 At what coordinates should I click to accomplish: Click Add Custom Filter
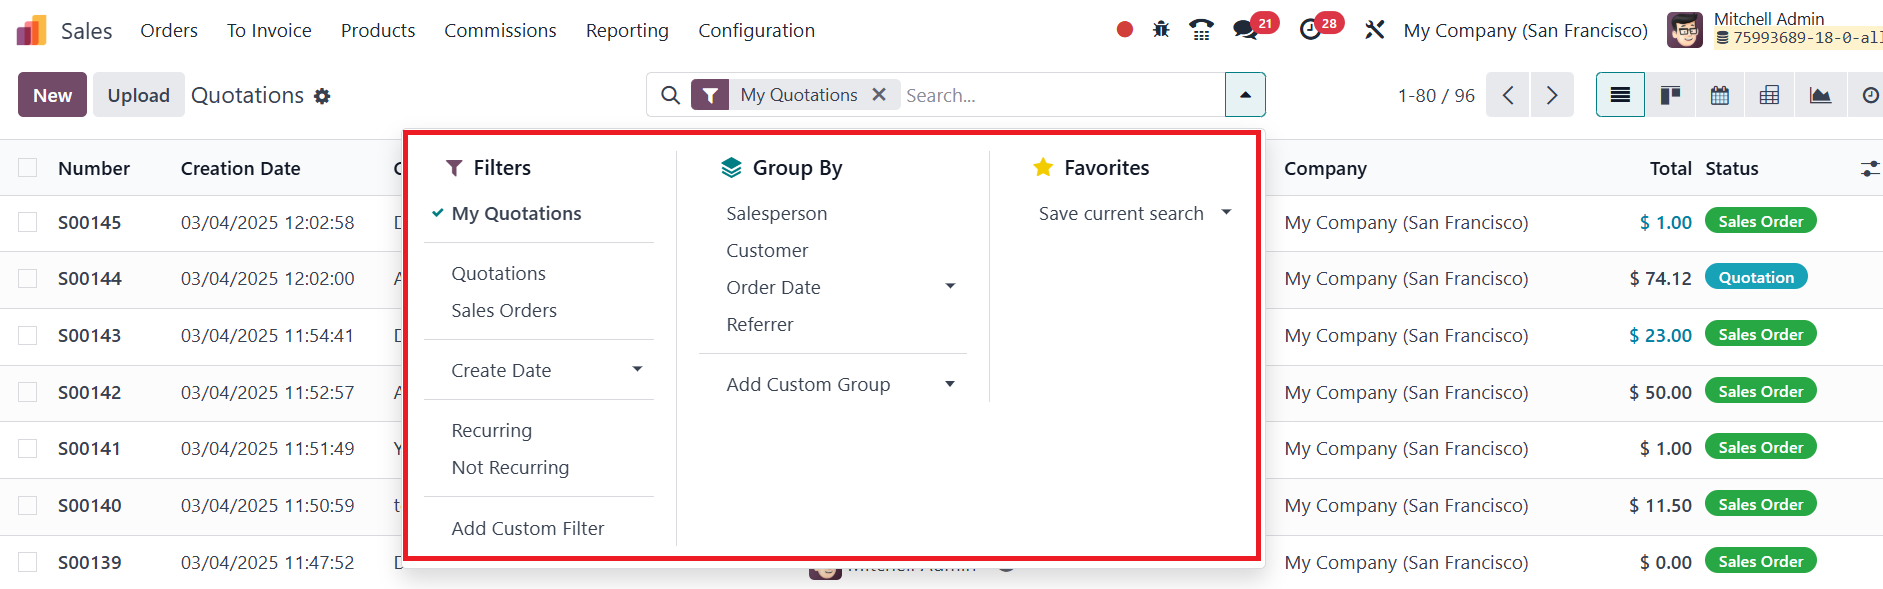tap(527, 528)
